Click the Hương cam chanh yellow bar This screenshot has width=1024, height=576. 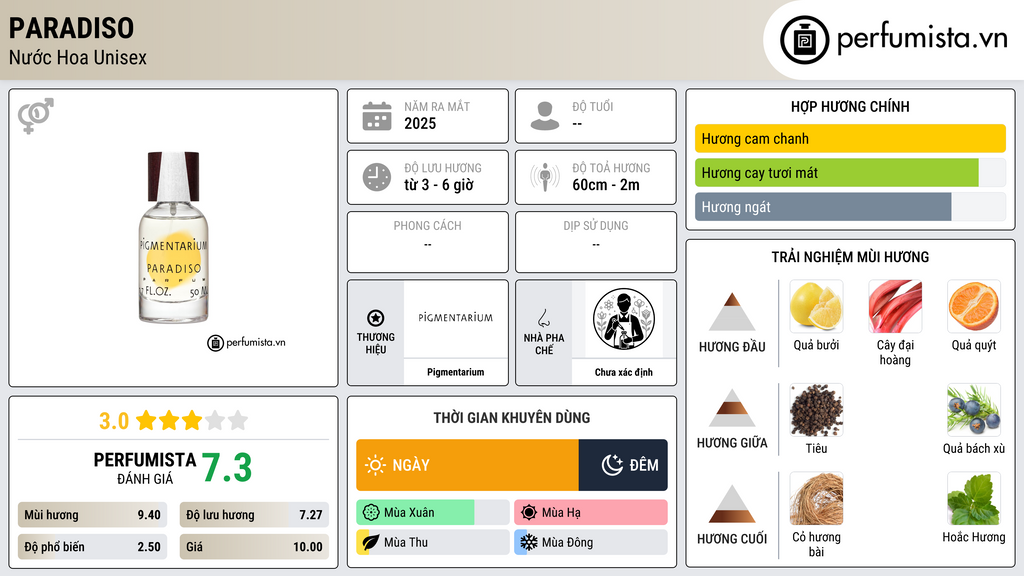850,138
